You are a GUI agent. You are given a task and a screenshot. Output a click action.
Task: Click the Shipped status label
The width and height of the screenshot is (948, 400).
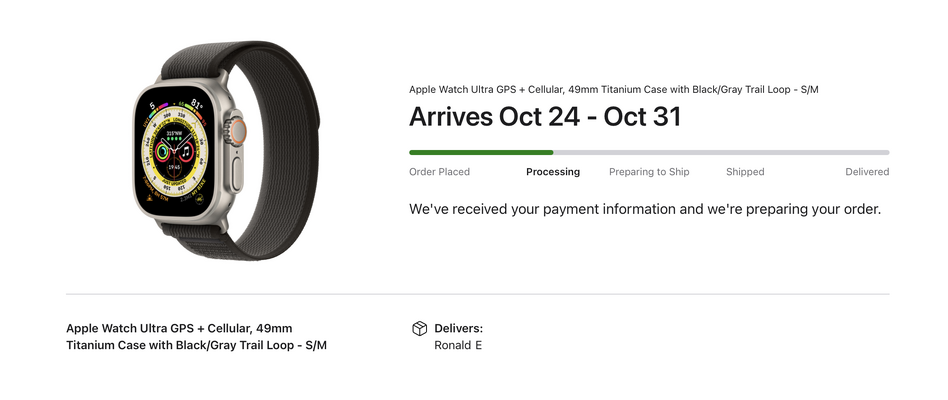tap(745, 172)
